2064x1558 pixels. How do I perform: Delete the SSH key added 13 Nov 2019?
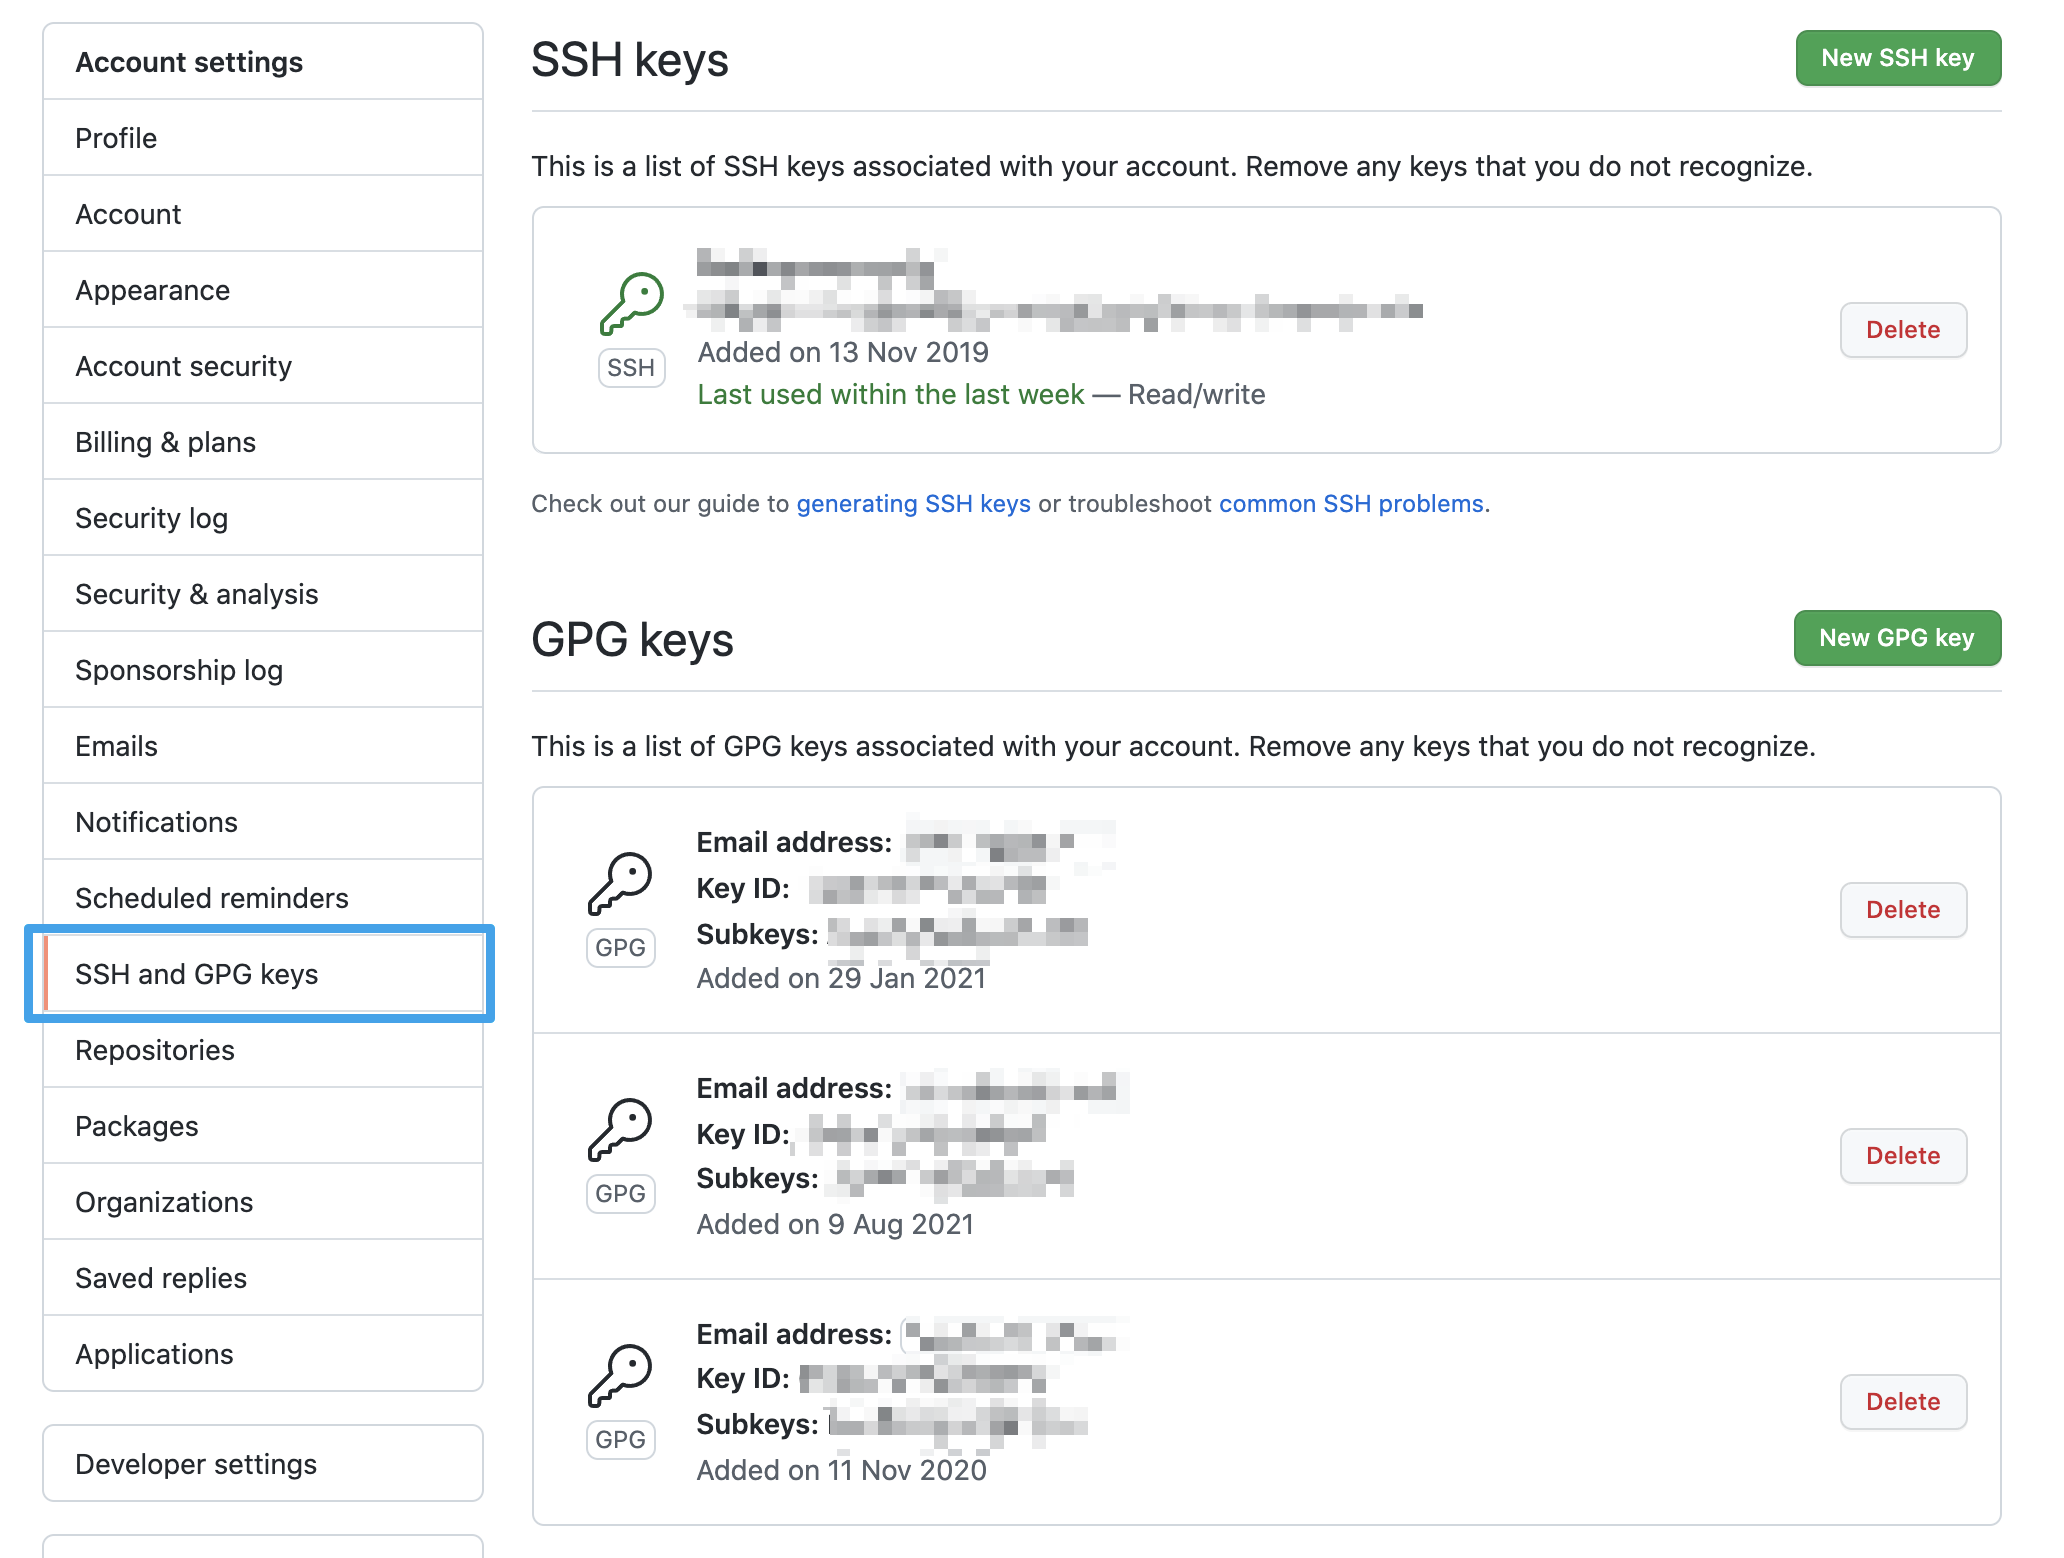(x=1902, y=330)
